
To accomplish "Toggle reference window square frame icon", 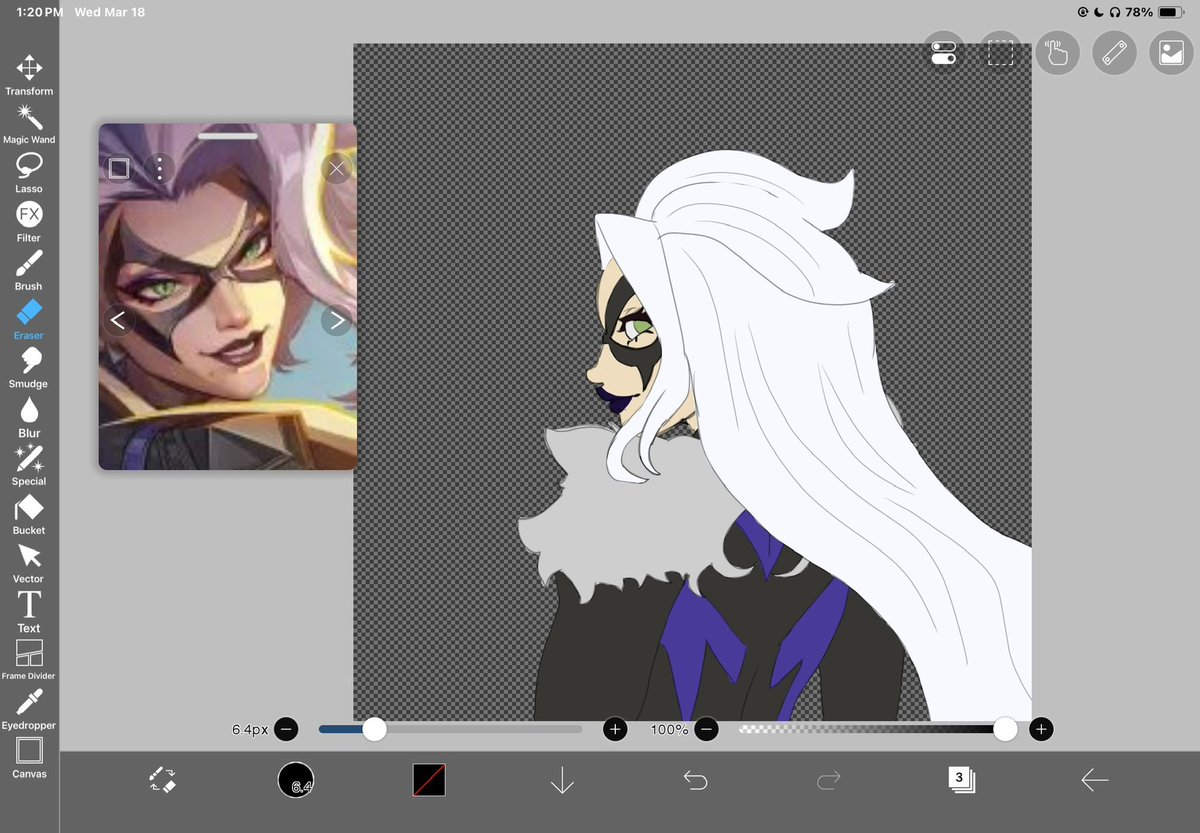I will coord(119,168).
